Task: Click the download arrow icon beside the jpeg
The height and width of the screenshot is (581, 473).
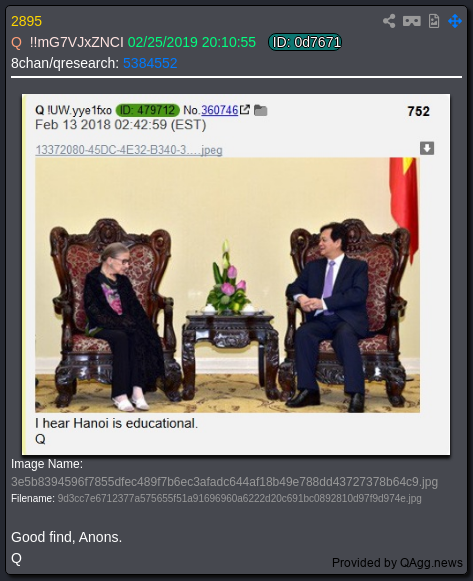Action: [427, 148]
